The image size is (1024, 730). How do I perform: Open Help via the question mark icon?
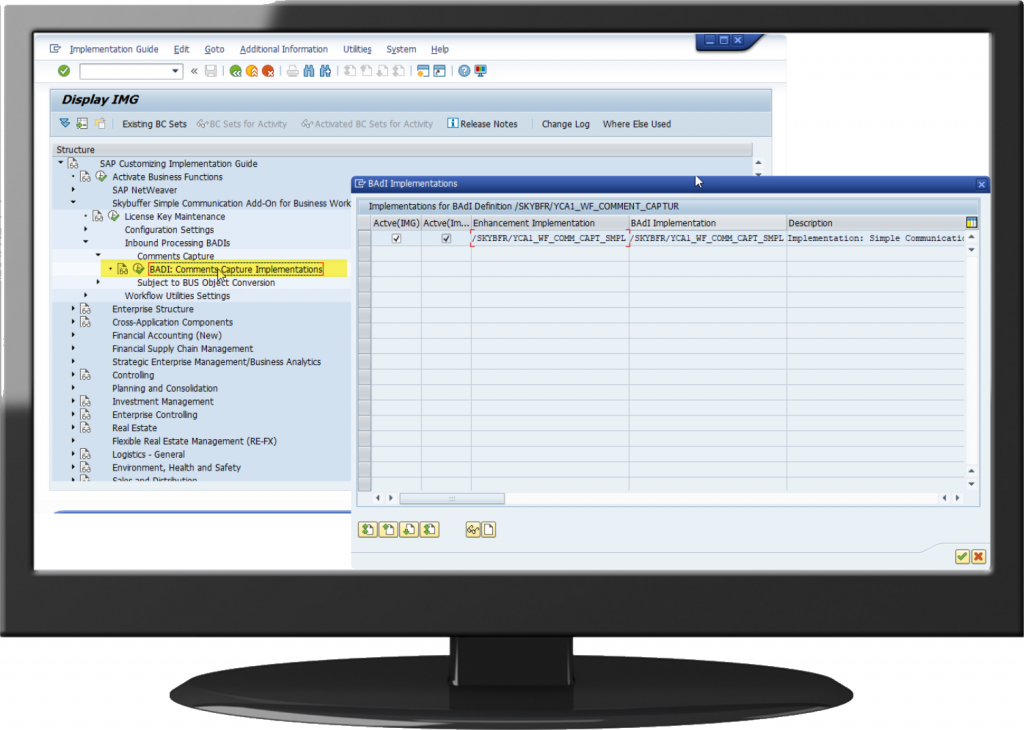(x=464, y=71)
